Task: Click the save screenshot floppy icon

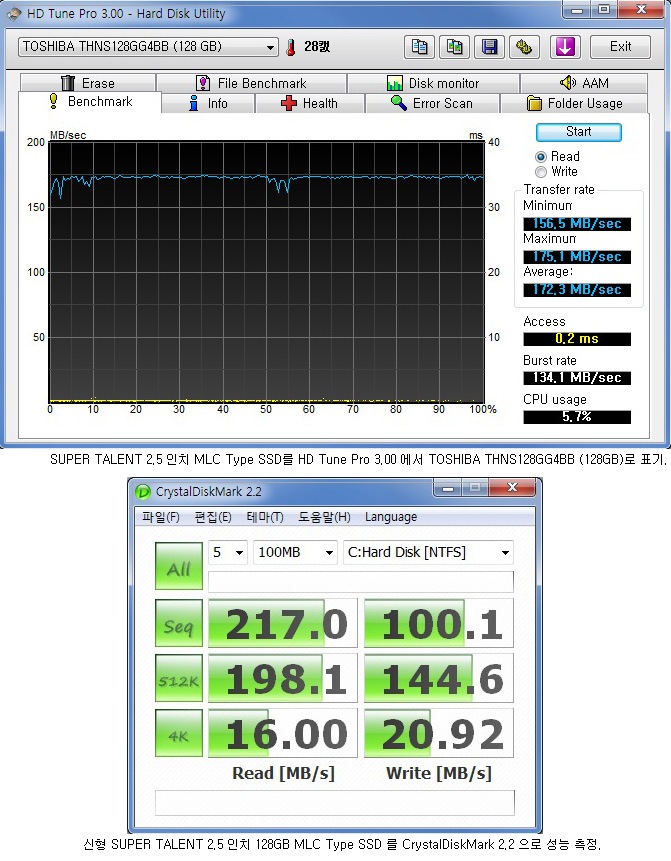Action: (489, 47)
